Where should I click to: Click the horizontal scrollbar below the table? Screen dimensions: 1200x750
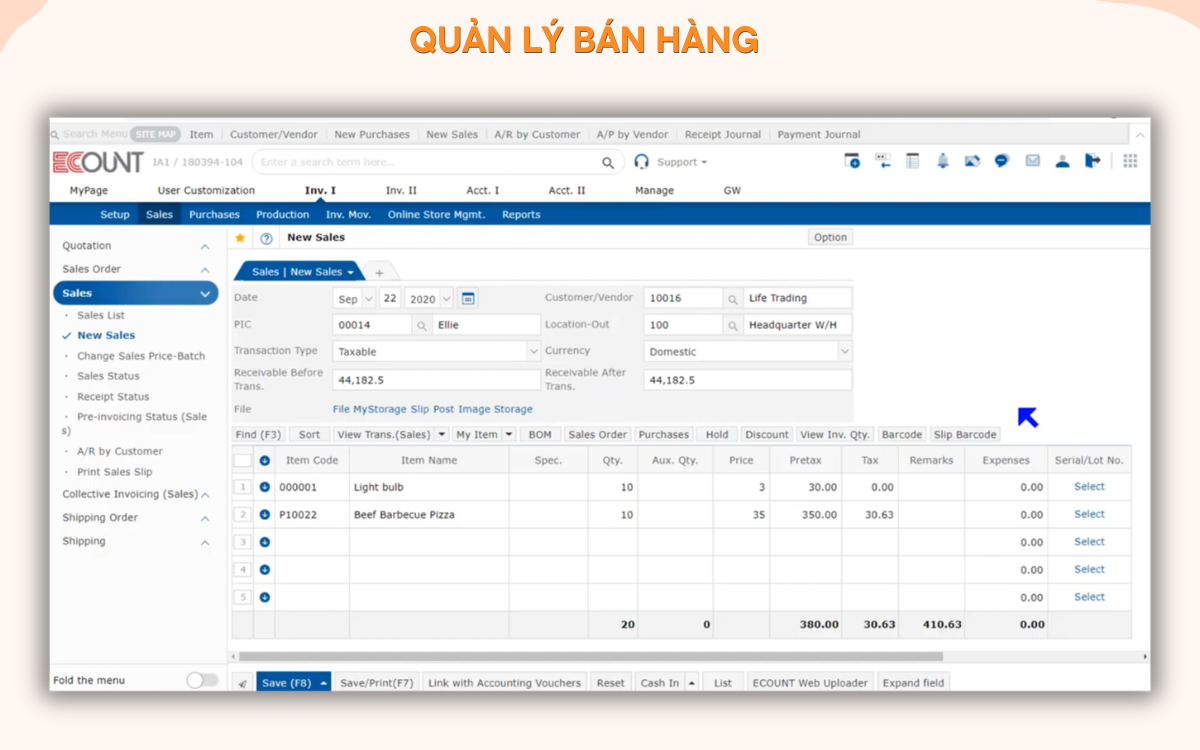pyautogui.click(x=589, y=657)
